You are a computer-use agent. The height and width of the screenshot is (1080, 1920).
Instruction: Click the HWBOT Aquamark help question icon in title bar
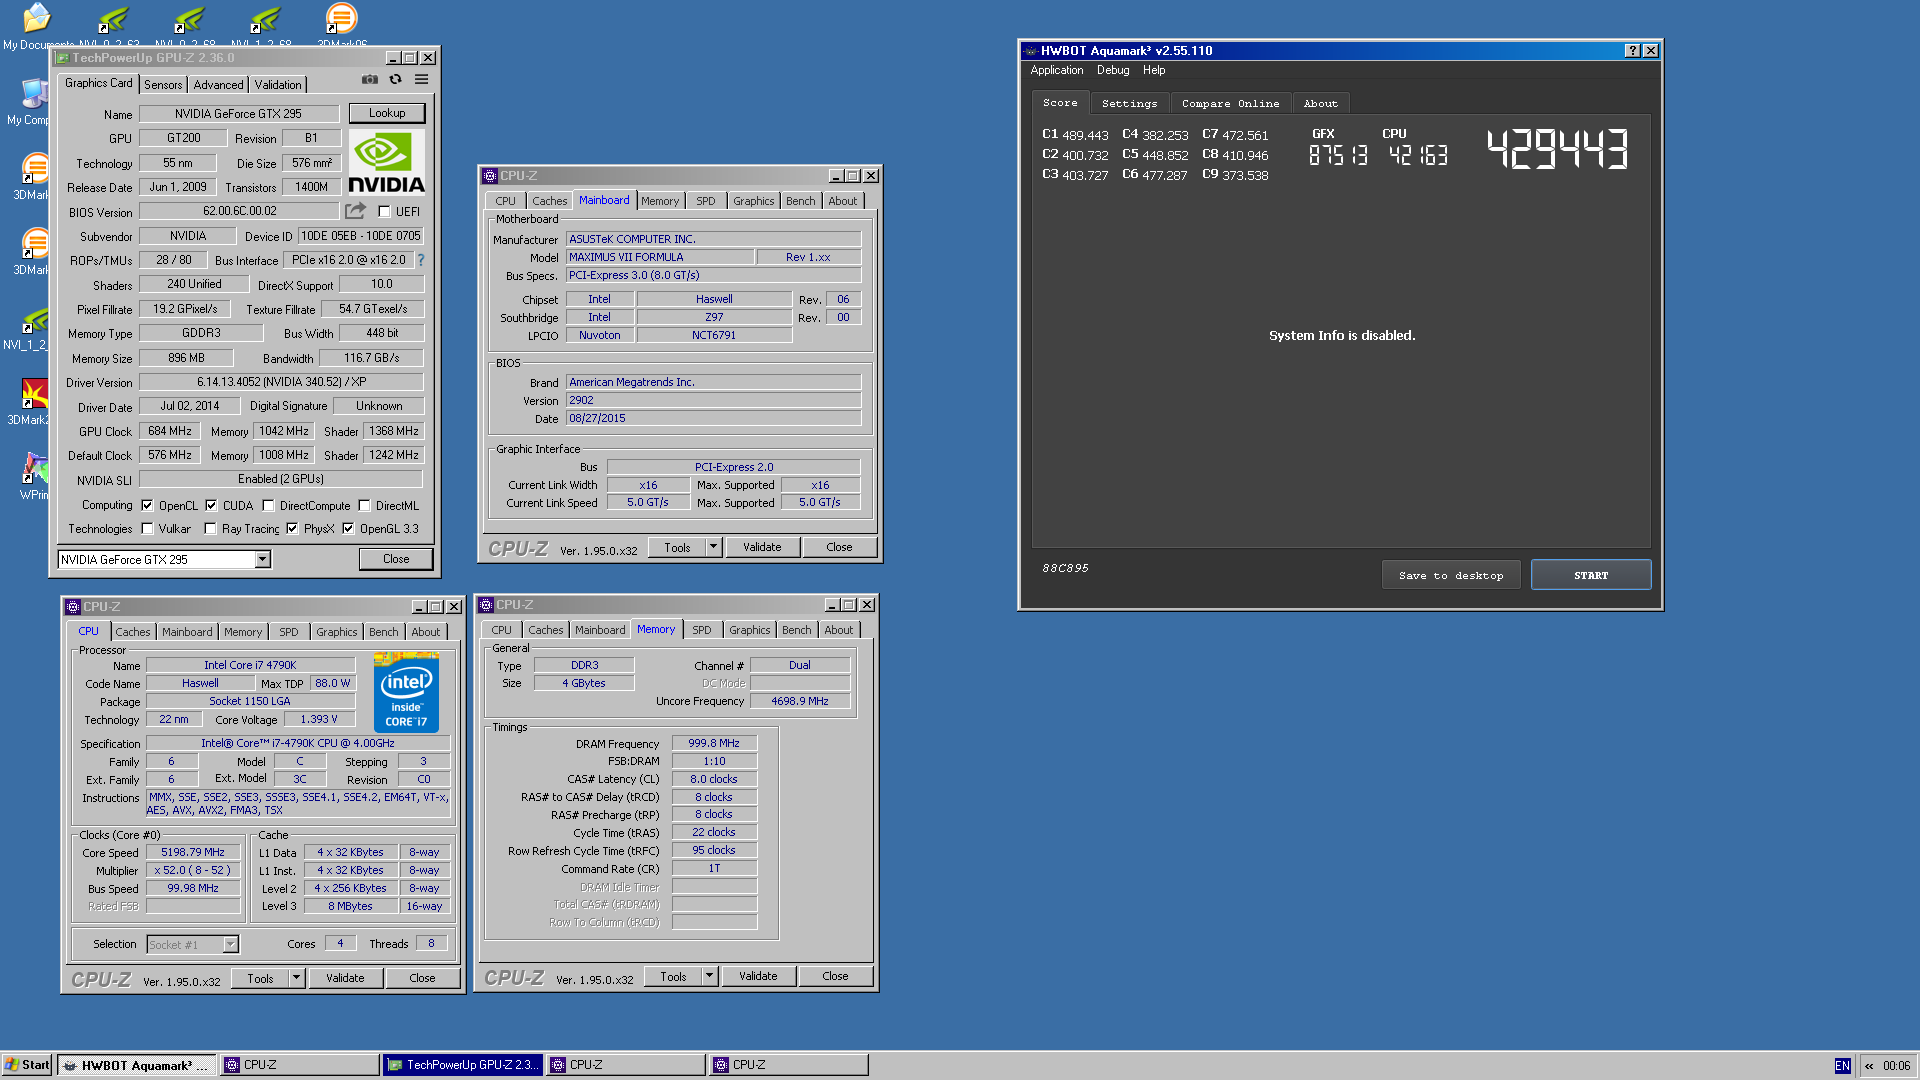pyautogui.click(x=1632, y=50)
